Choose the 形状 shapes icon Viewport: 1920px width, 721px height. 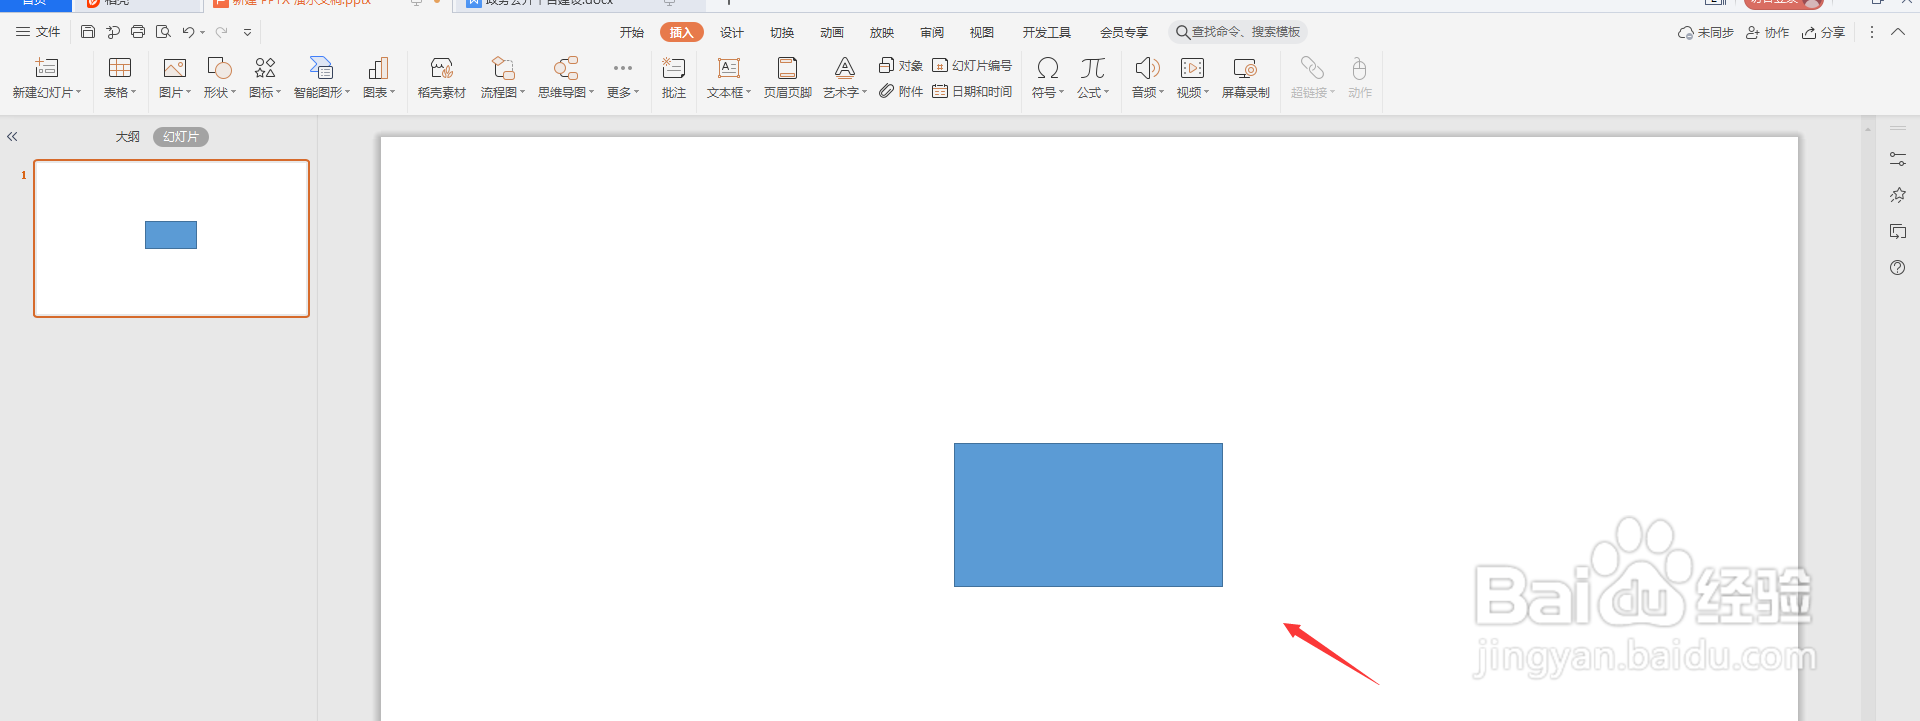[219, 68]
